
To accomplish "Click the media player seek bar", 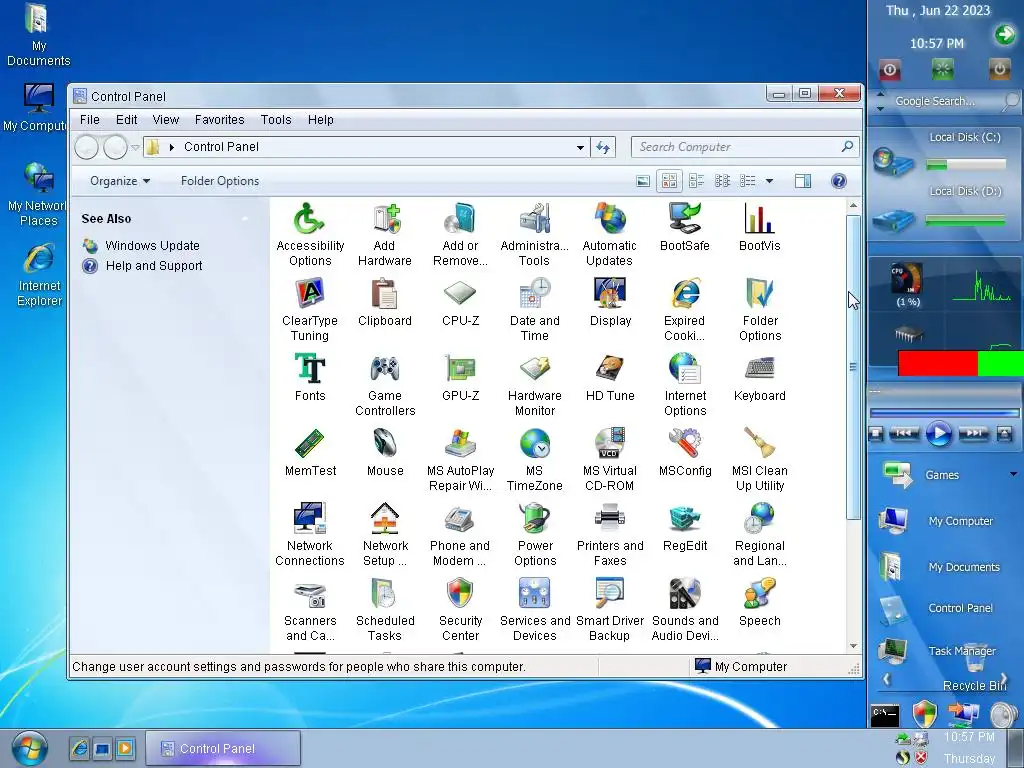I will coord(944,413).
